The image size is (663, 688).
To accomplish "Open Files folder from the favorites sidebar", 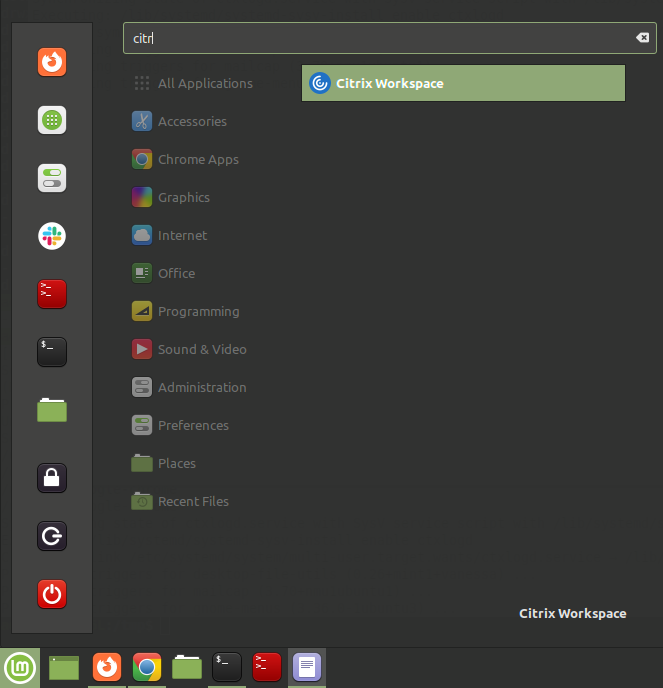I will (52, 410).
